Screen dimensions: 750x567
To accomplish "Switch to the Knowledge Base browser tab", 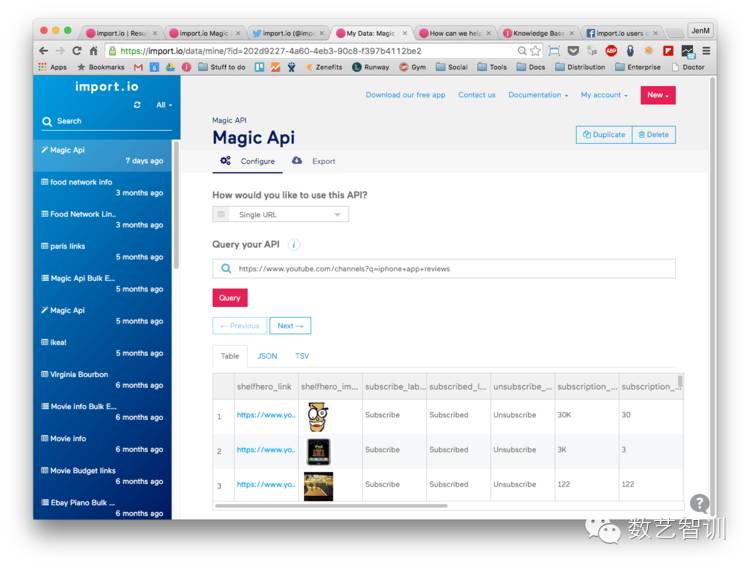I will (x=538, y=33).
